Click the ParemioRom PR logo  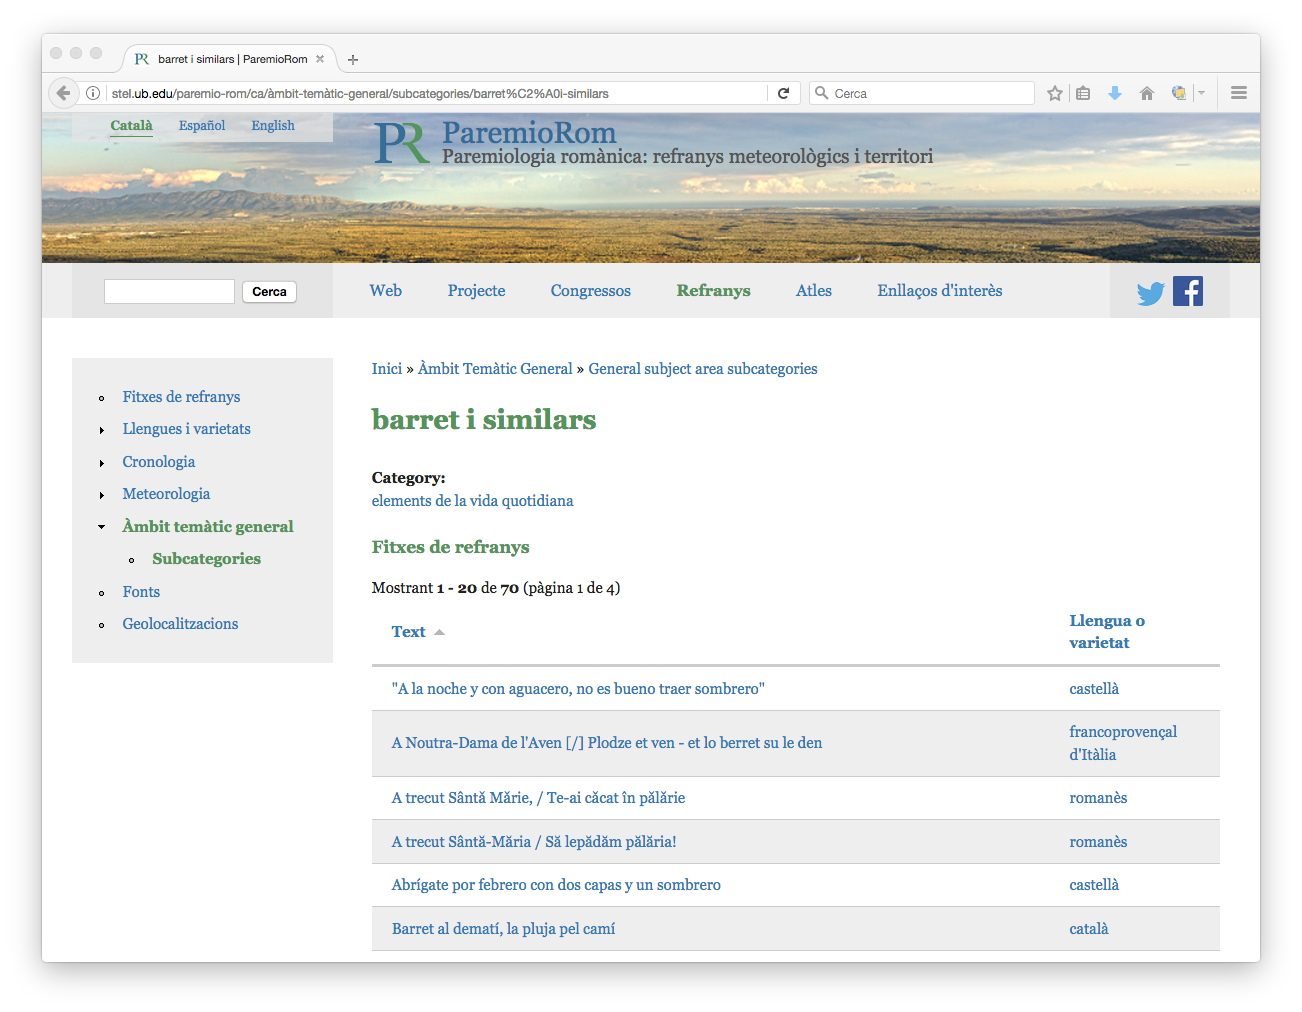(402, 143)
